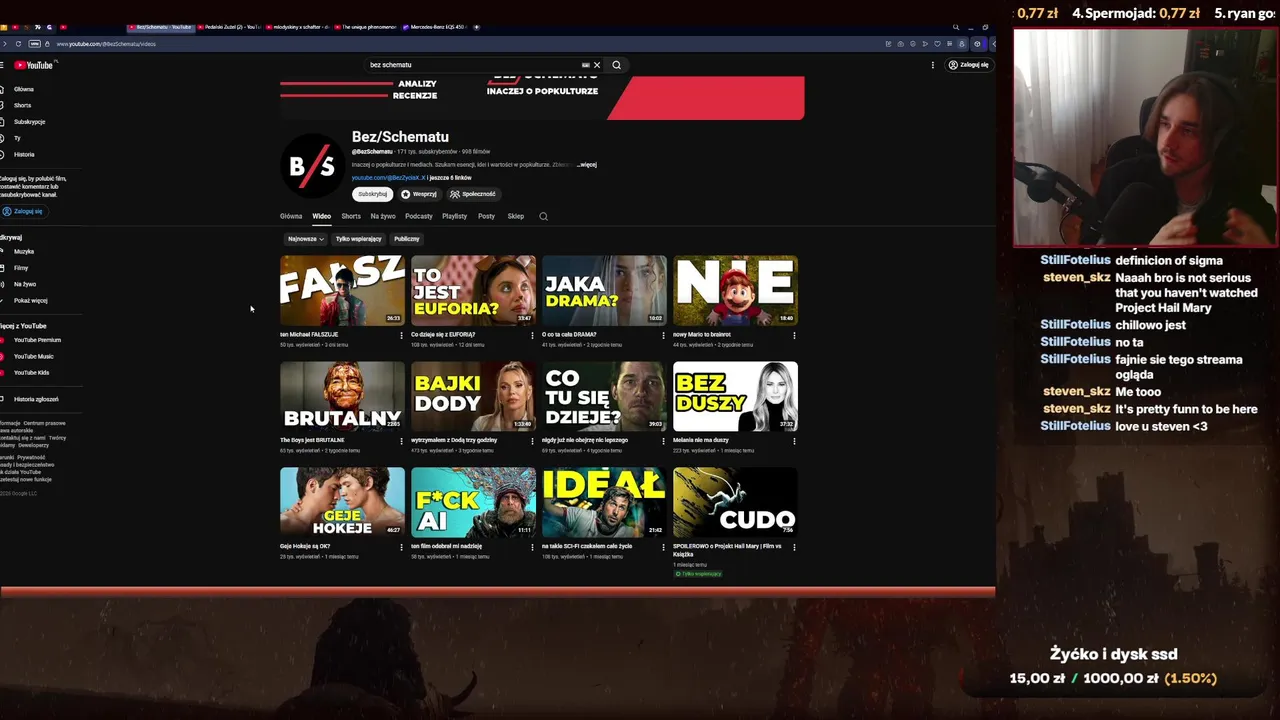Go to Główna in the sidebar
The image size is (1280, 720).
point(23,89)
